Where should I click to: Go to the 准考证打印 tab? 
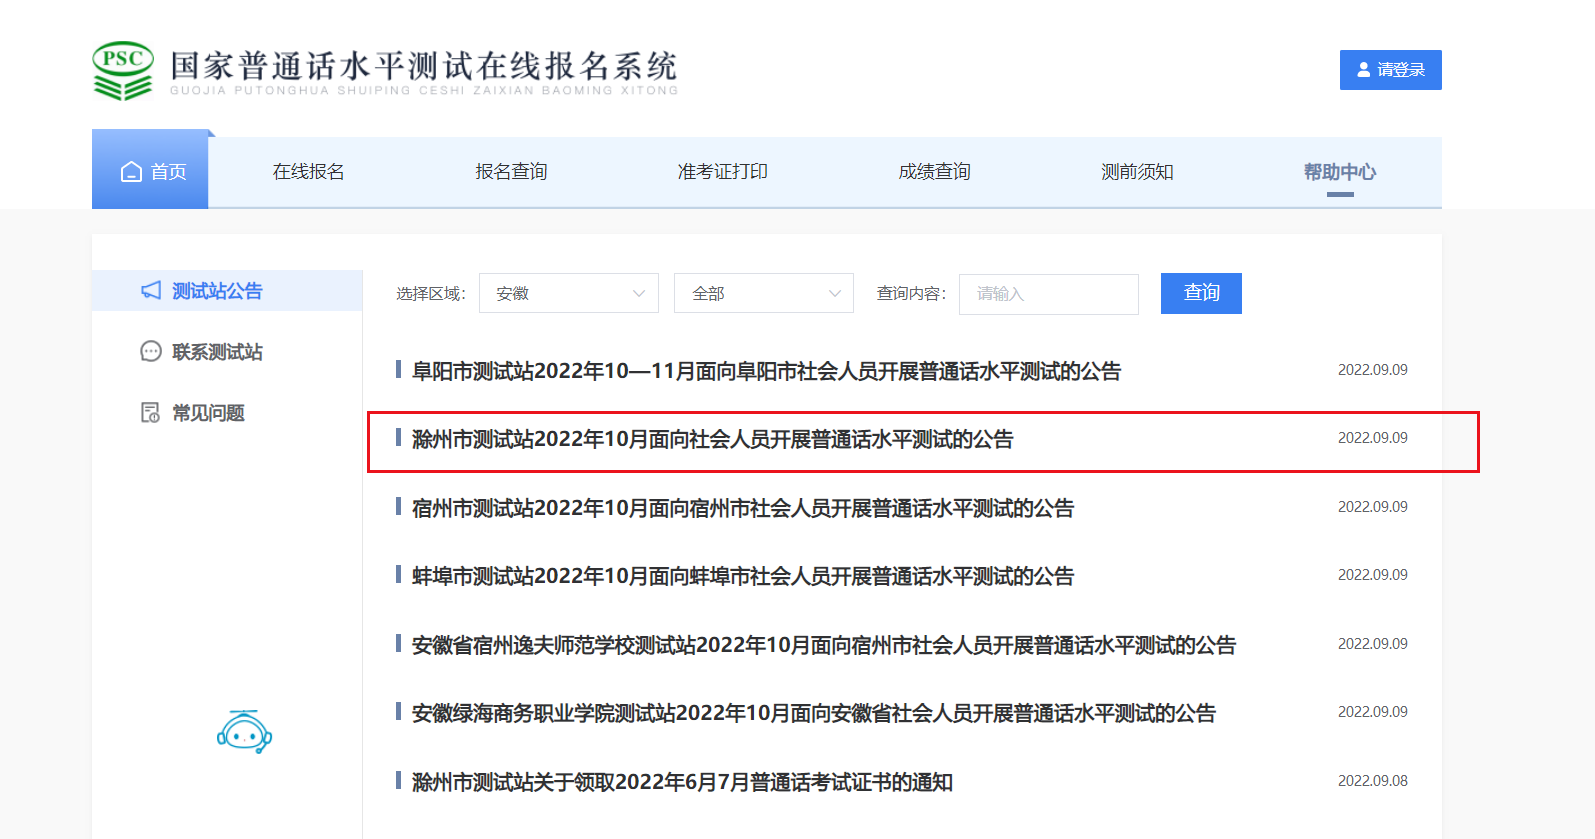pyautogui.click(x=722, y=172)
